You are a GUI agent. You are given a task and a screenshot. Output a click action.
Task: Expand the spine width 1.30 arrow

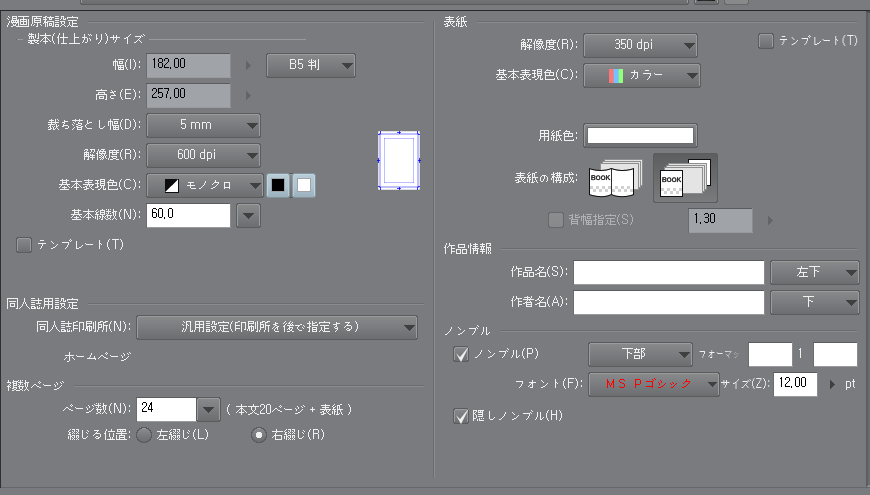[770, 220]
